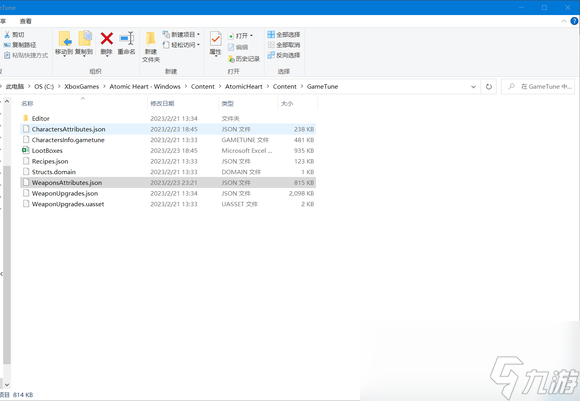Click the navigation pane scrollbar thumb

7,264
